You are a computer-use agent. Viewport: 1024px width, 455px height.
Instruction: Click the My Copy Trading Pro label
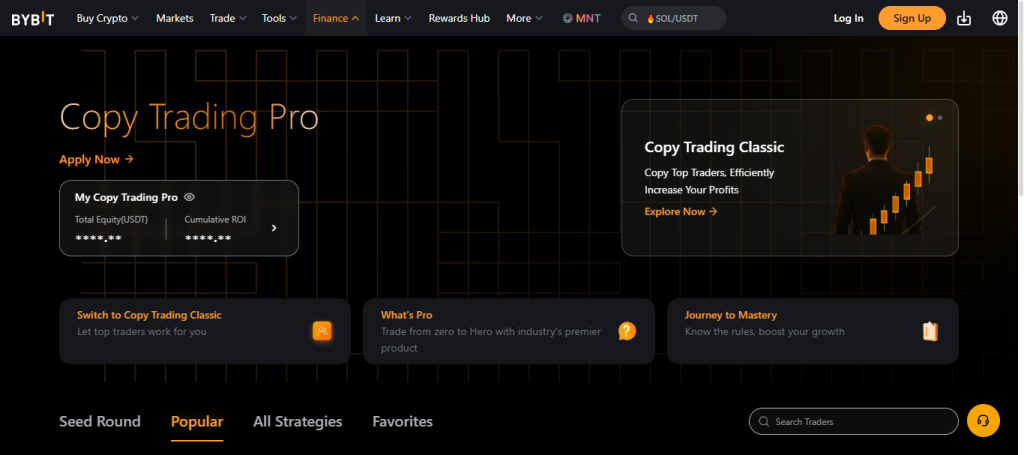tap(126, 197)
